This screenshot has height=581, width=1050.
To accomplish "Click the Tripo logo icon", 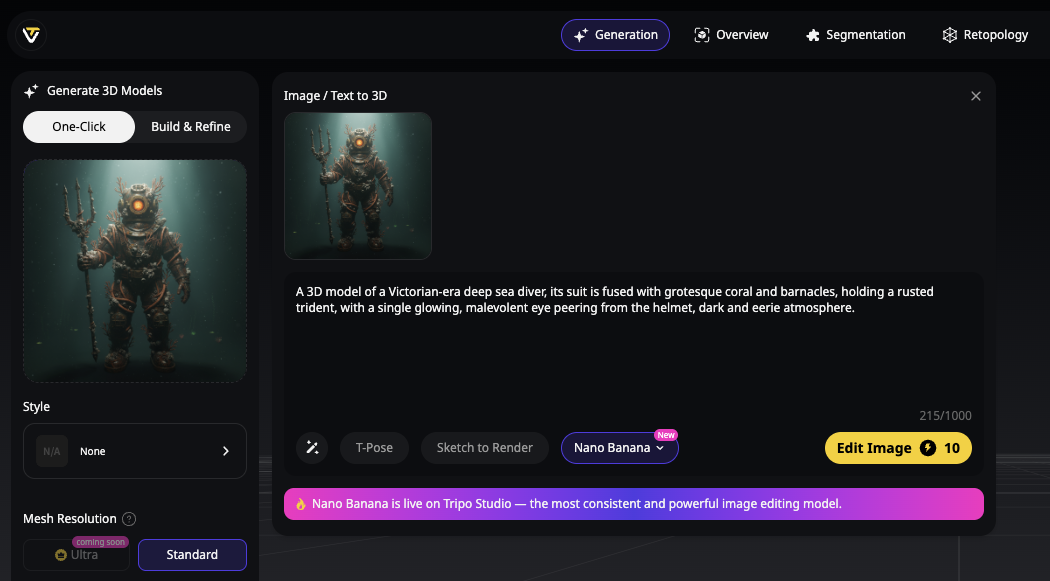I will click(31, 35).
